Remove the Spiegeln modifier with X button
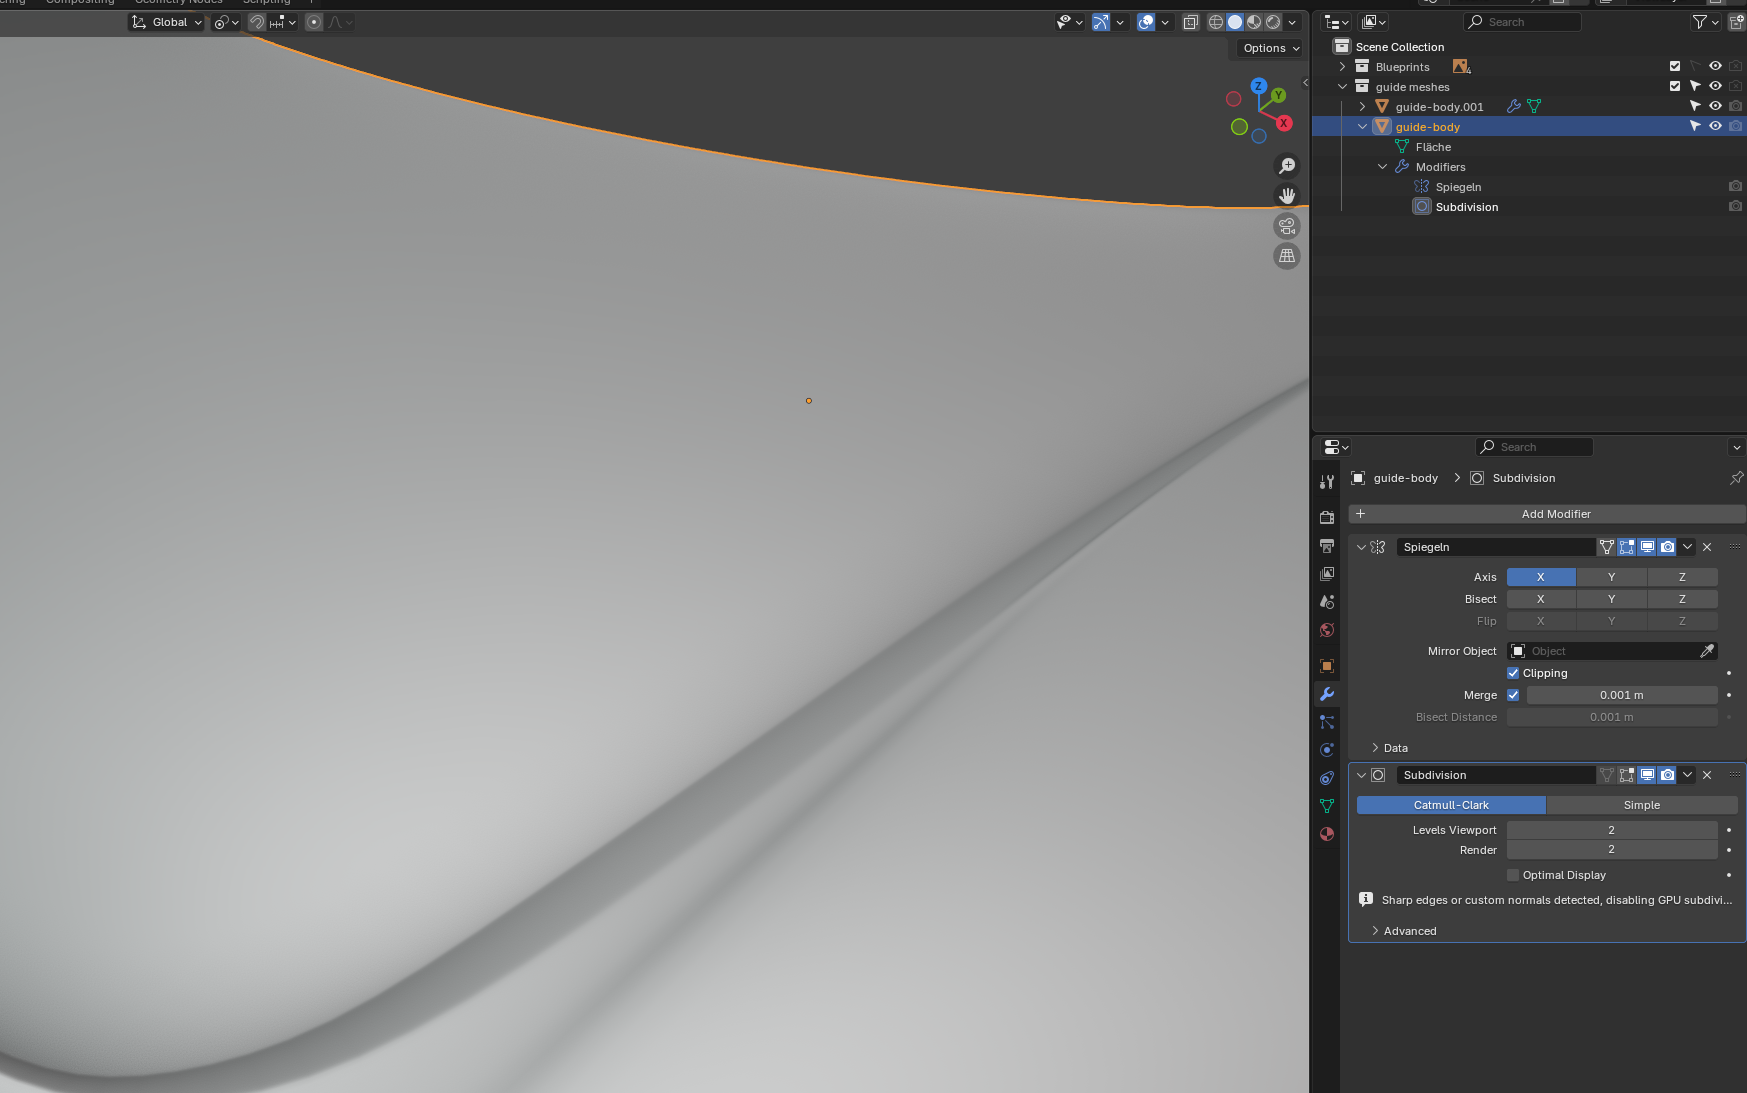This screenshot has height=1093, width=1747. [x=1707, y=547]
